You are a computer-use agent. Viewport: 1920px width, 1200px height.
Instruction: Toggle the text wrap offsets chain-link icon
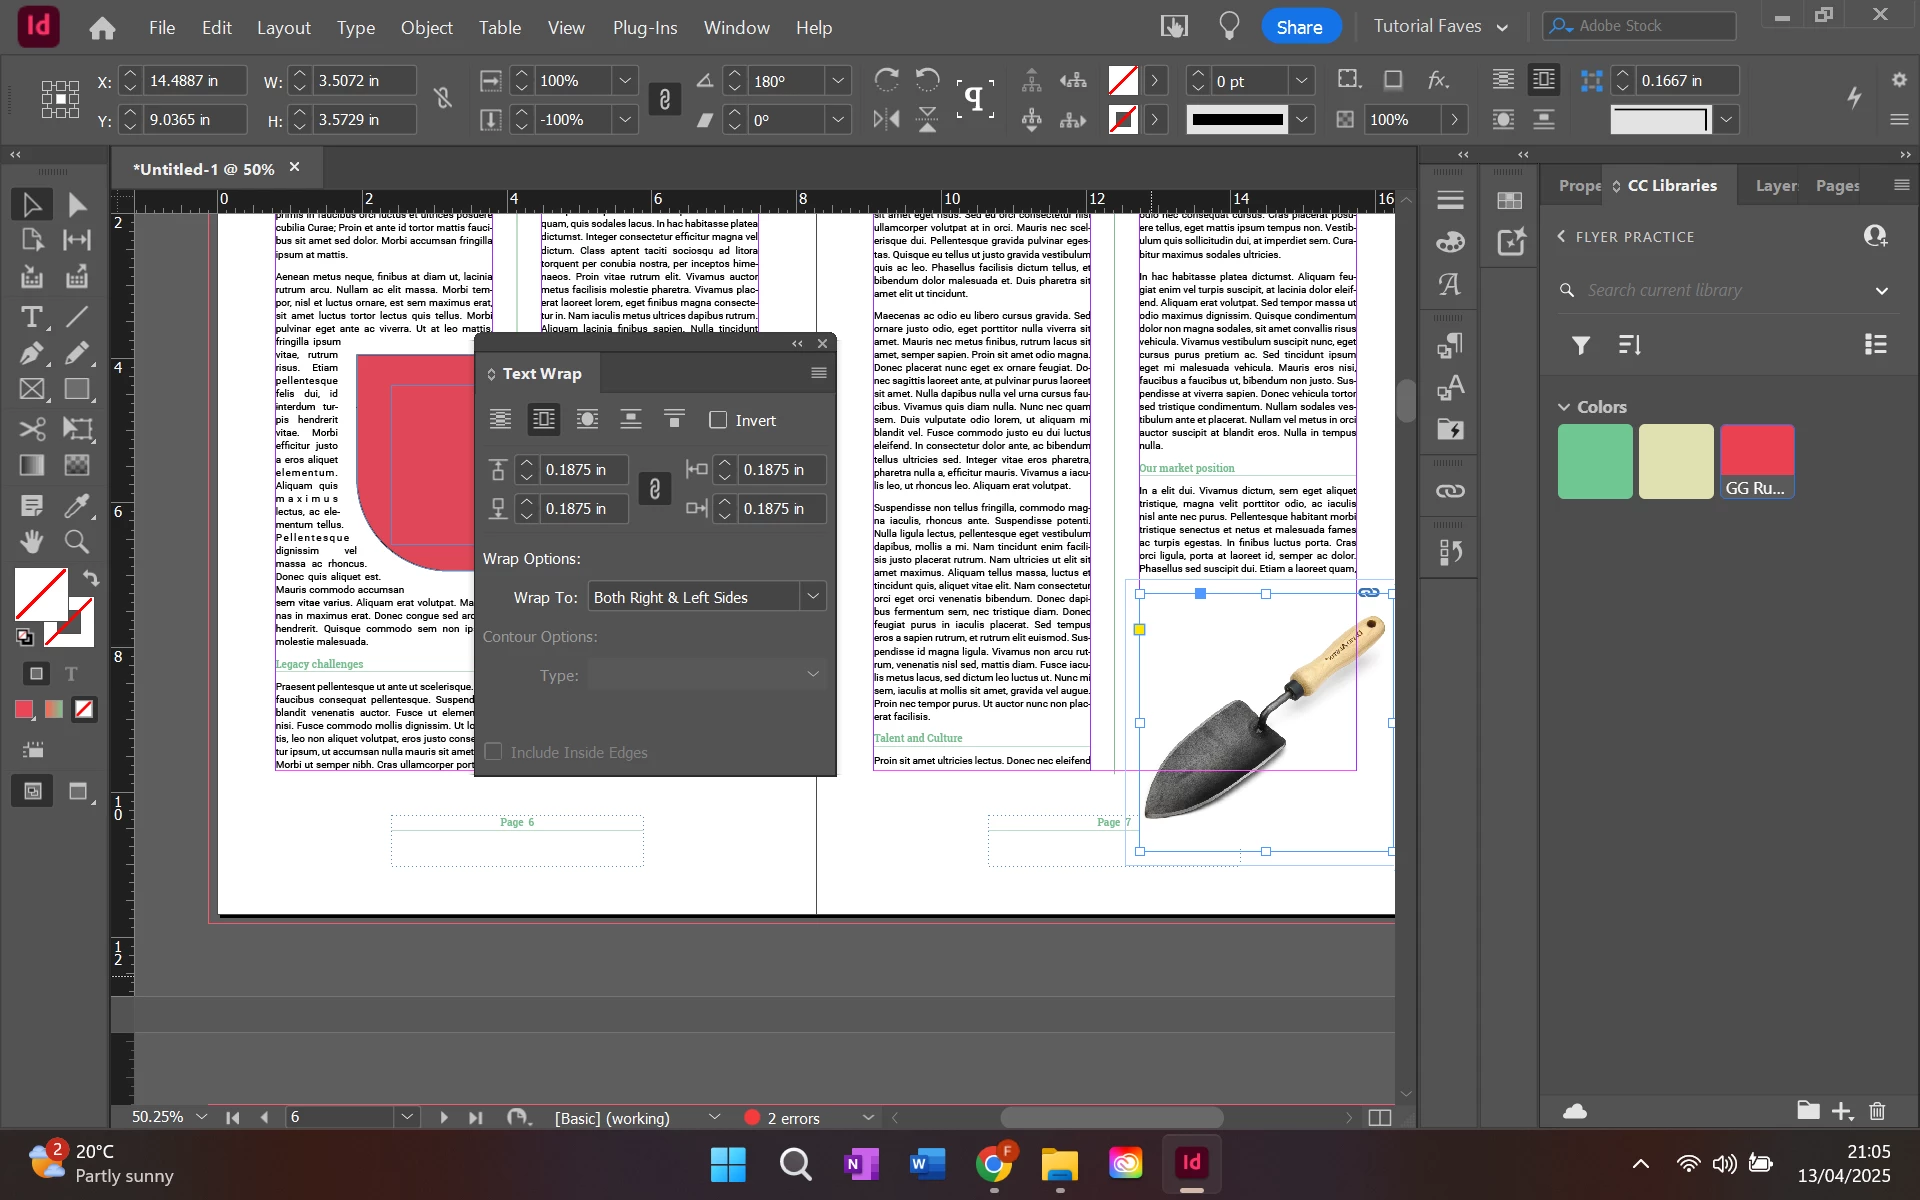click(655, 489)
